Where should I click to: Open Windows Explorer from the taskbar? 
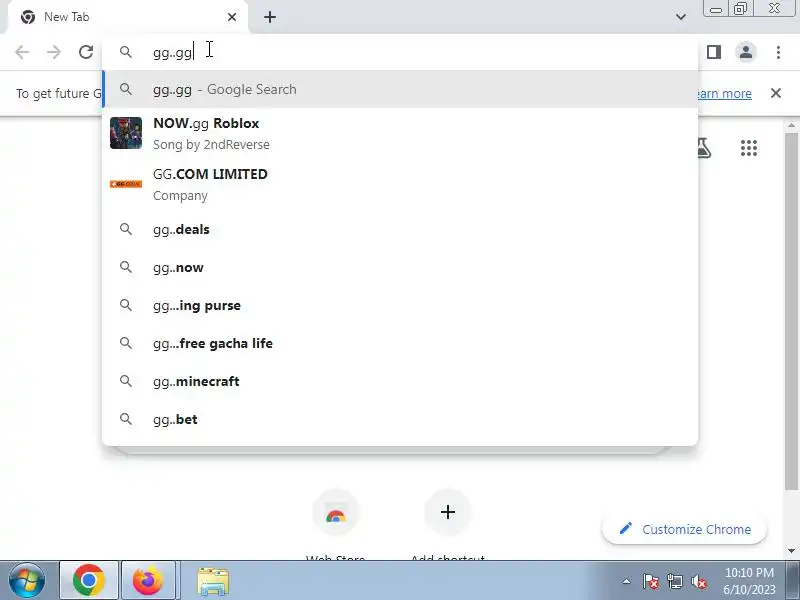213,581
